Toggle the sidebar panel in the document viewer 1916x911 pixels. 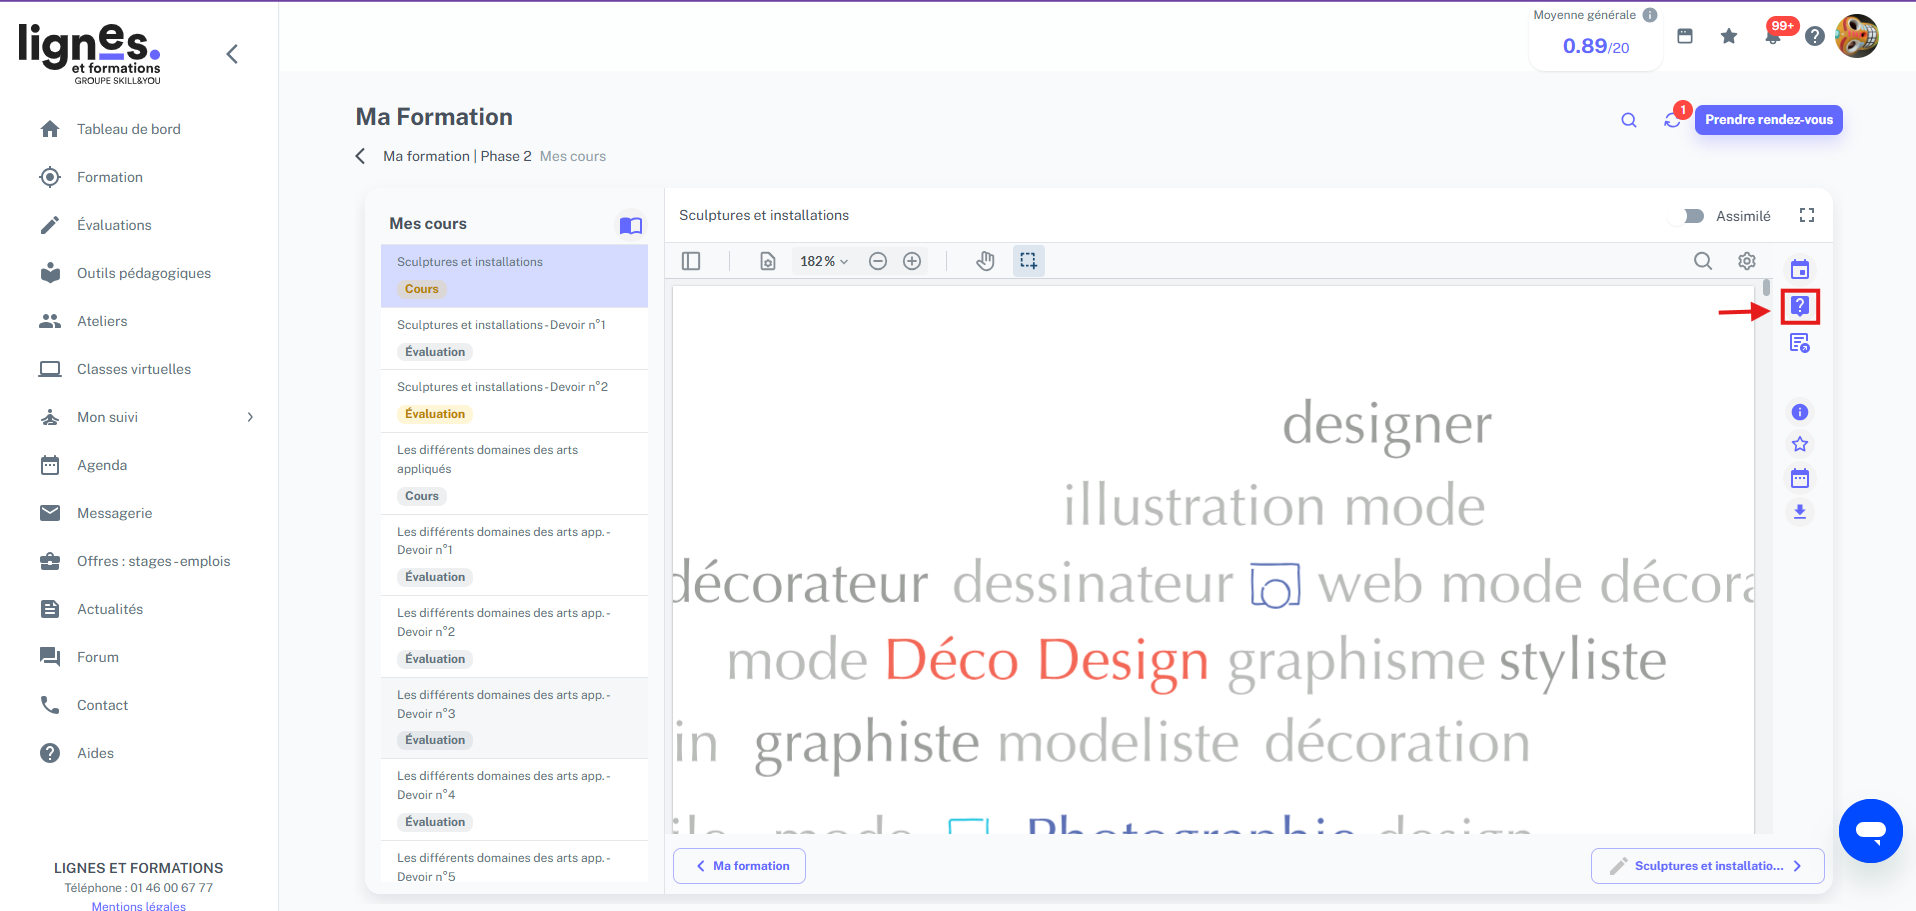point(691,260)
